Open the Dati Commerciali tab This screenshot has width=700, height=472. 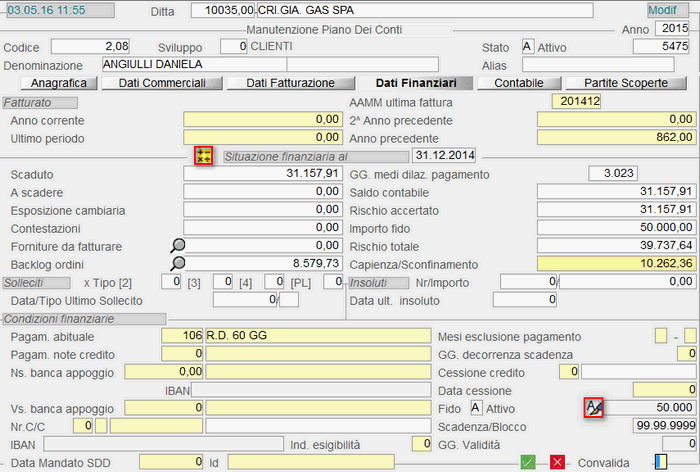[160, 83]
